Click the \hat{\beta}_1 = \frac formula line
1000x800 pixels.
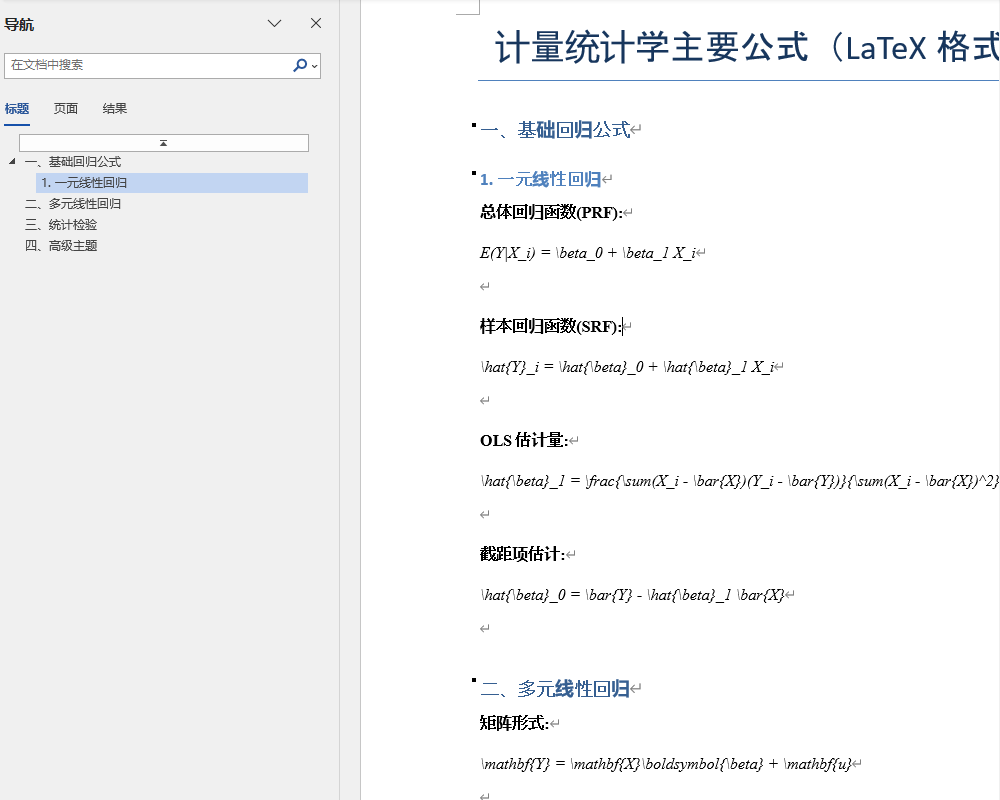tap(740, 481)
